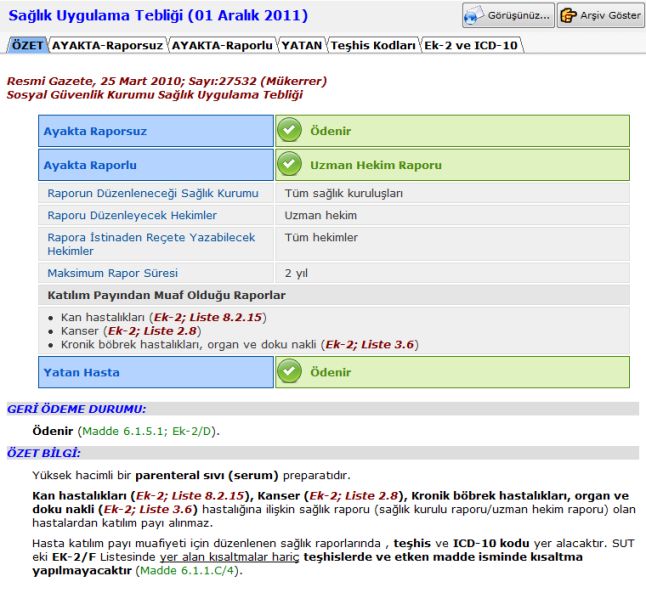Select the YATAN tab
The width and height of the screenshot is (646, 593).
coord(301,45)
